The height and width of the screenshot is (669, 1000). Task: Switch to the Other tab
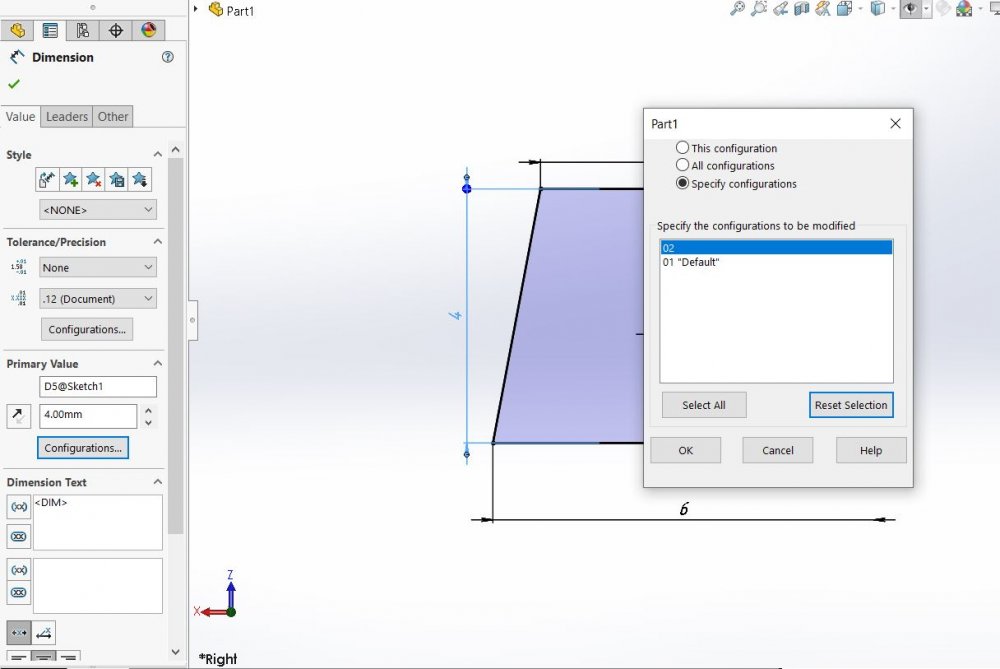pos(113,117)
